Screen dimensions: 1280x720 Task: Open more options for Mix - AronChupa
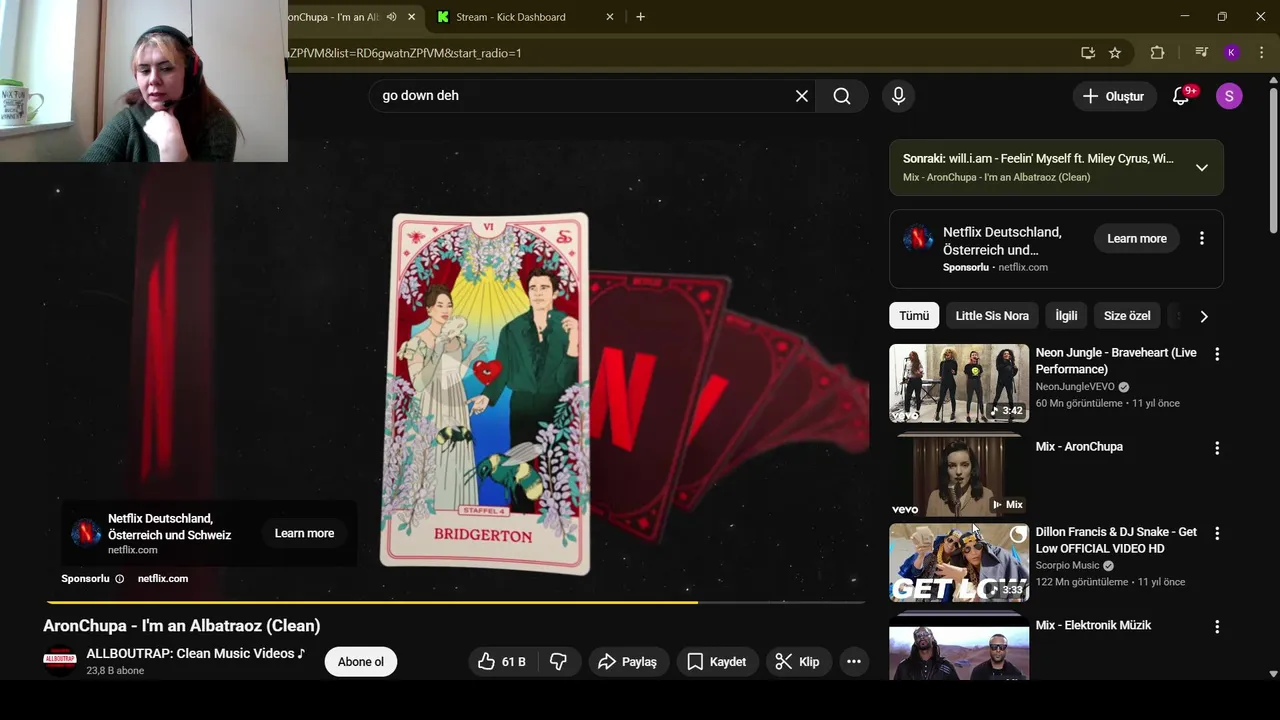pos(1217,448)
